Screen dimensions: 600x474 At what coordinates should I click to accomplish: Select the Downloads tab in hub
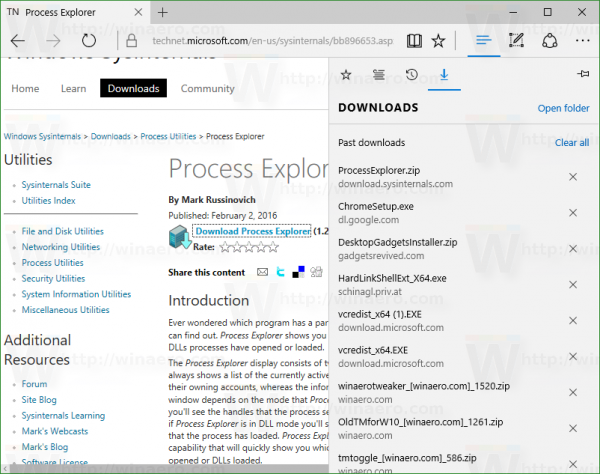pos(444,75)
